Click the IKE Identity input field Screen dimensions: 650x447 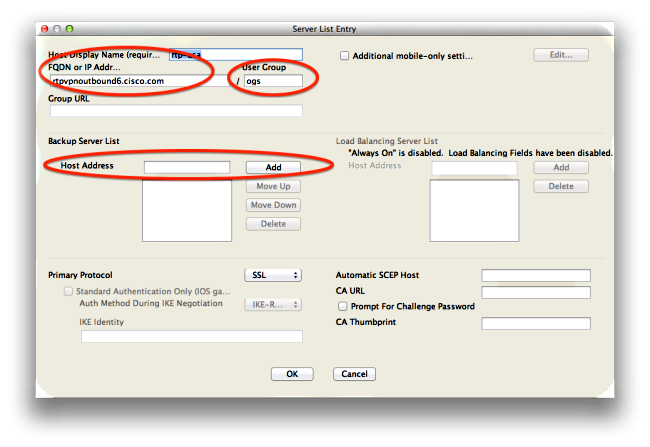click(192, 336)
